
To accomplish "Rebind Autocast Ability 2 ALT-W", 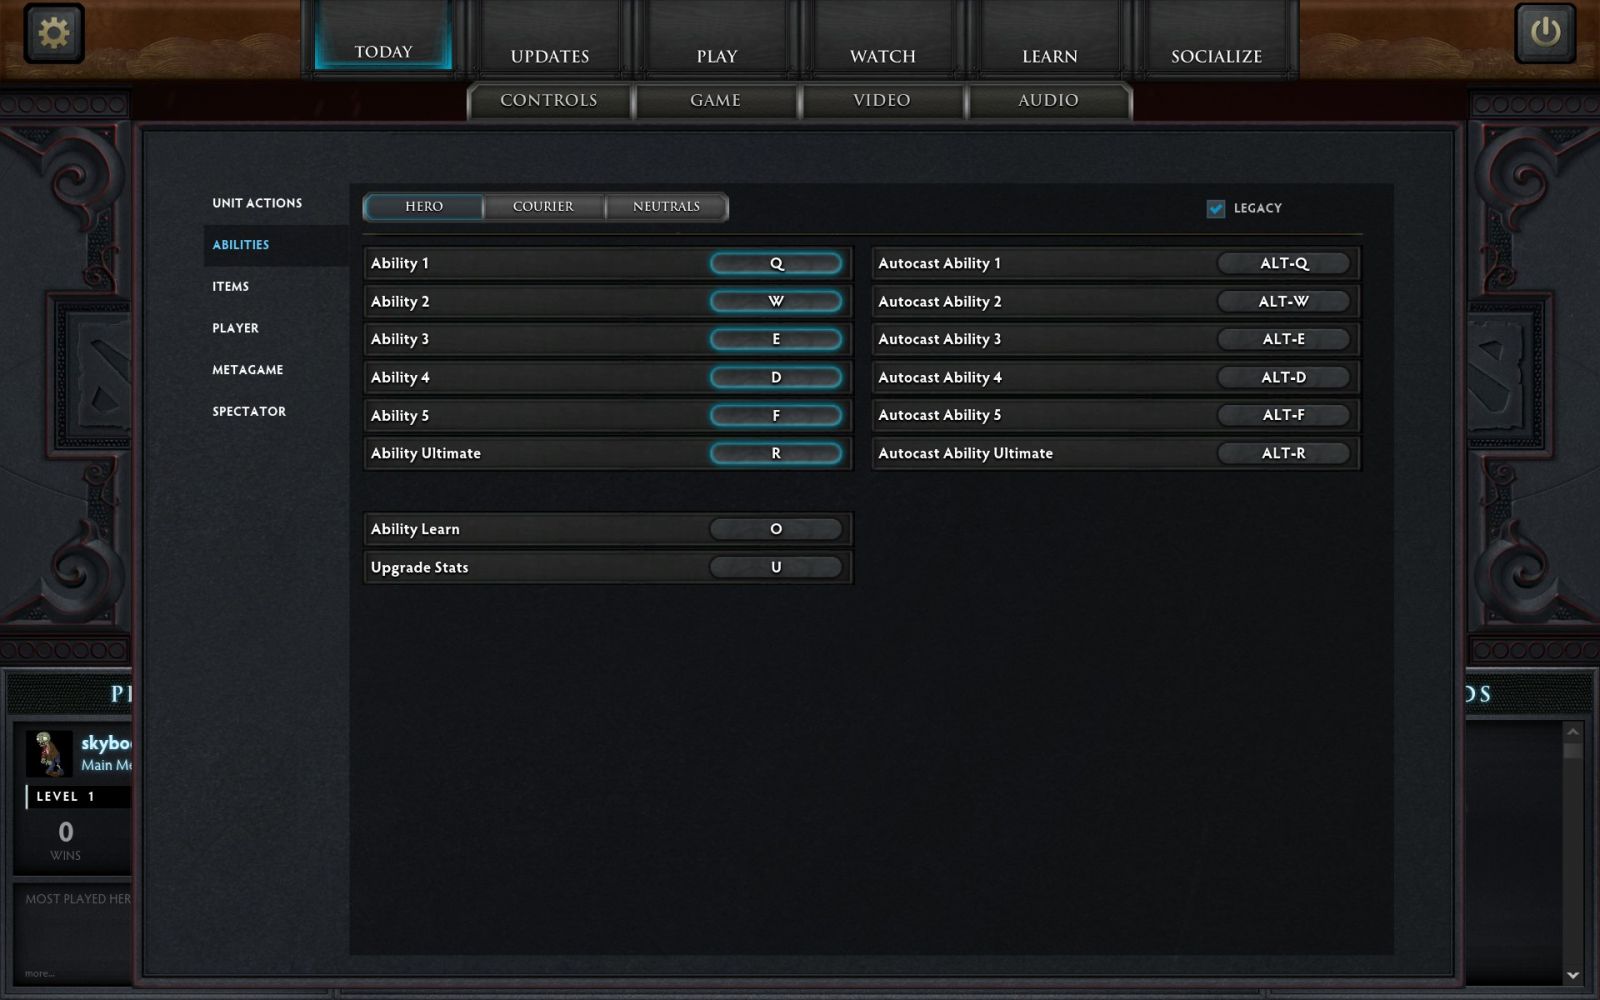I will point(1284,302).
